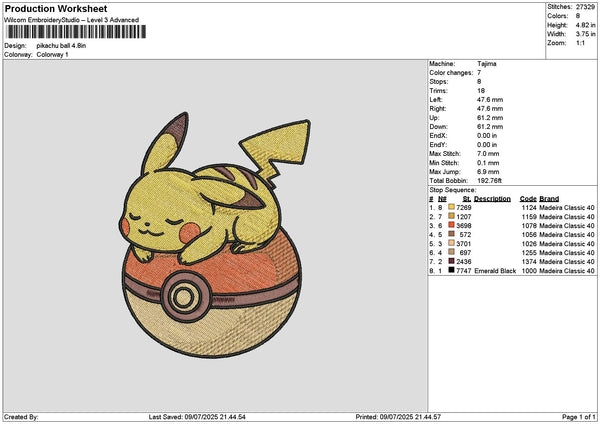Click the Code column header
Image resolution: width=600 pixels, height=424 pixels.
[528, 199]
